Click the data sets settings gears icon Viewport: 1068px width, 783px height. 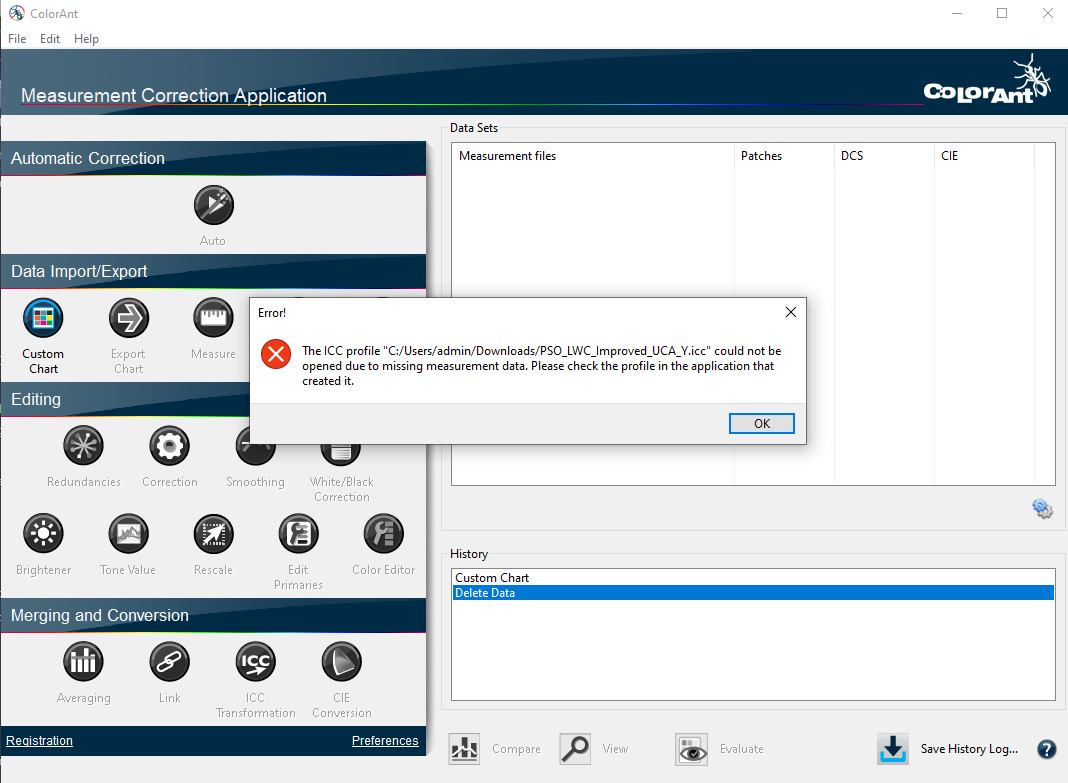1042,509
